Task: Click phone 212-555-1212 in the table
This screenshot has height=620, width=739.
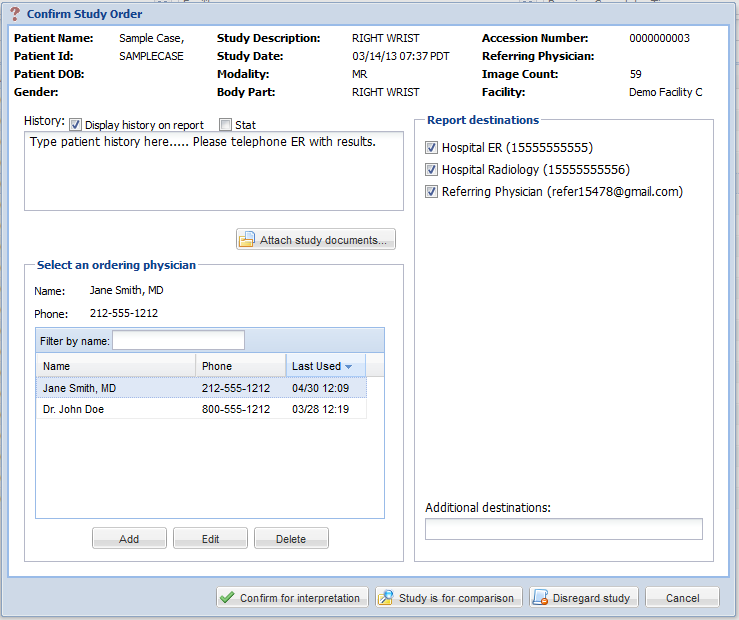Action: pyautogui.click(x=236, y=388)
